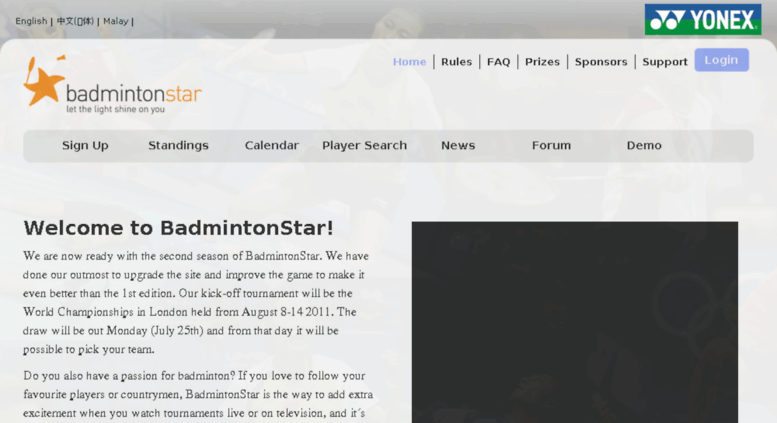Open the Standings tab
The width and height of the screenshot is (777, 423).
click(178, 146)
